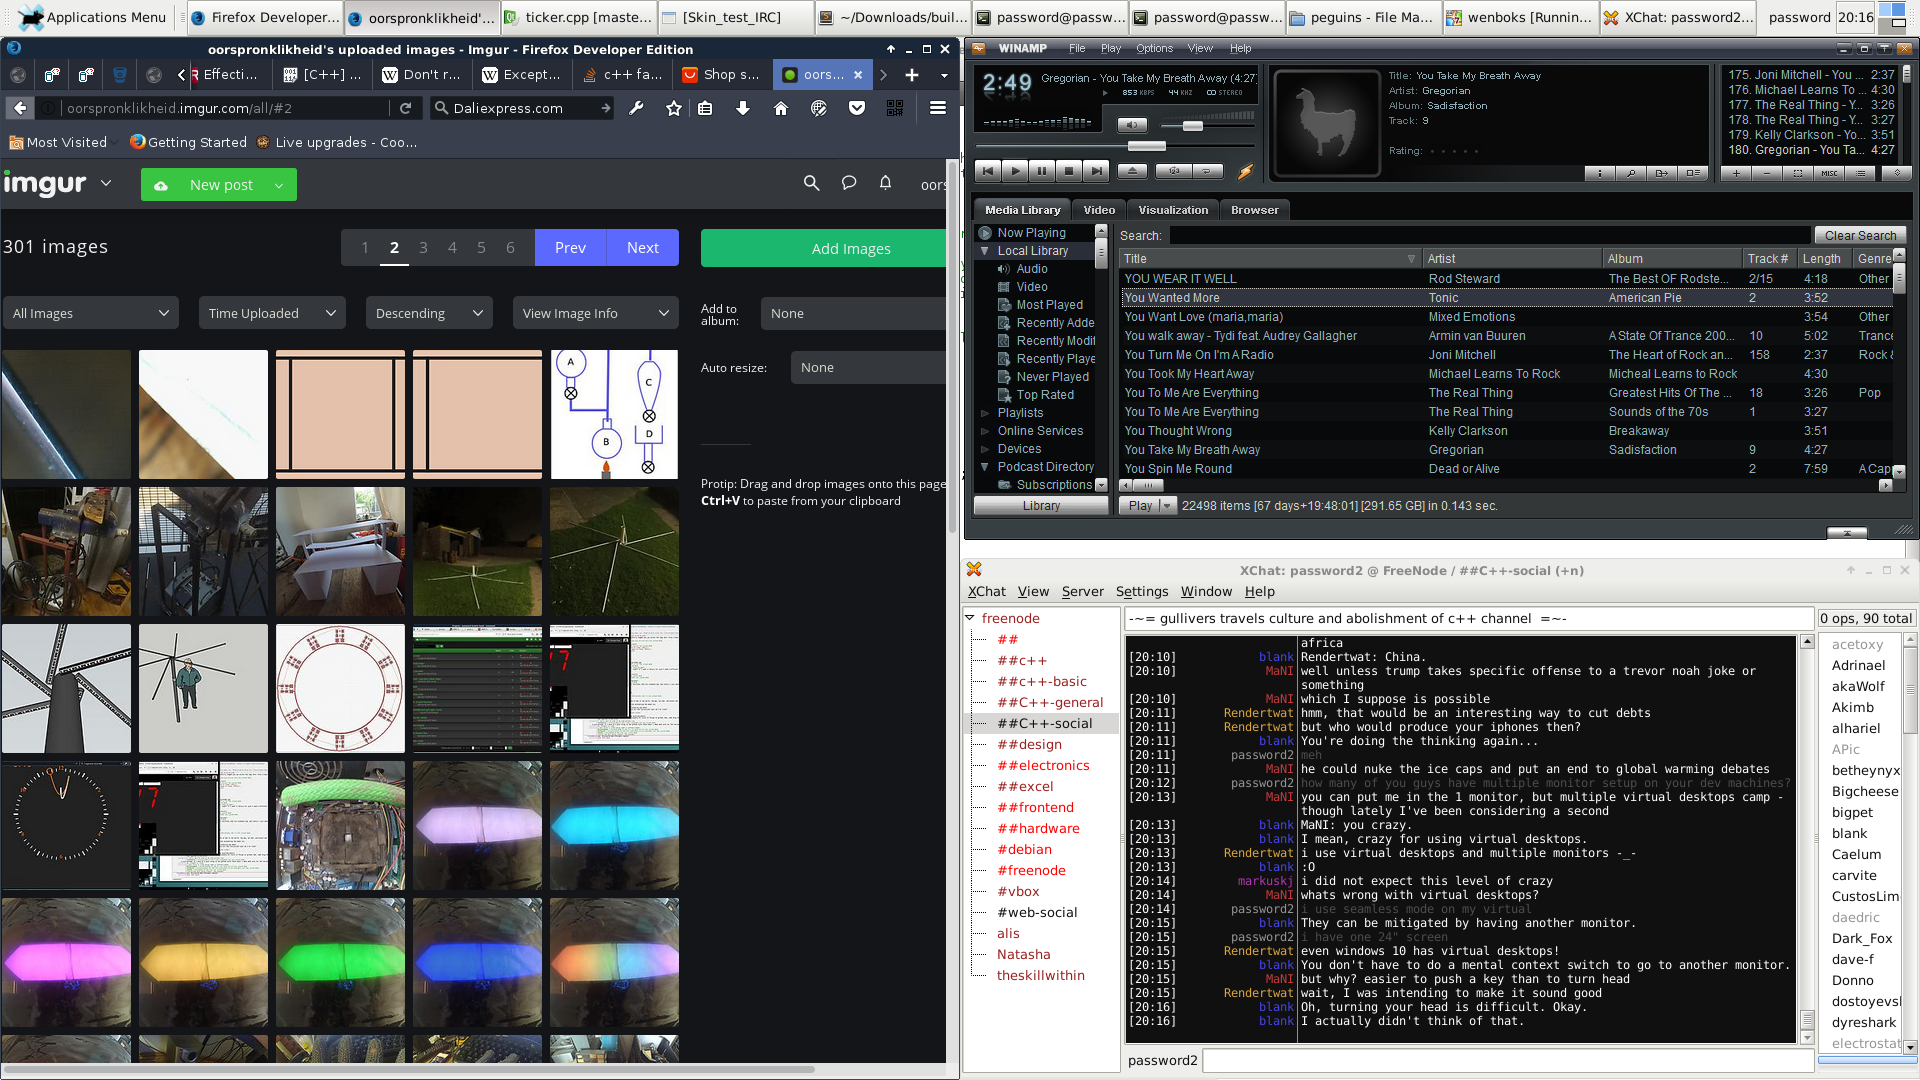The image size is (1920, 1080).
Task: Go to Next page of images
Action: (642, 248)
